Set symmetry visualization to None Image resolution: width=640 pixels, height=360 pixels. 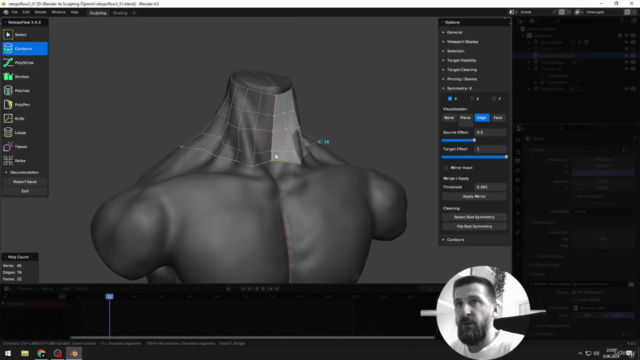449,118
